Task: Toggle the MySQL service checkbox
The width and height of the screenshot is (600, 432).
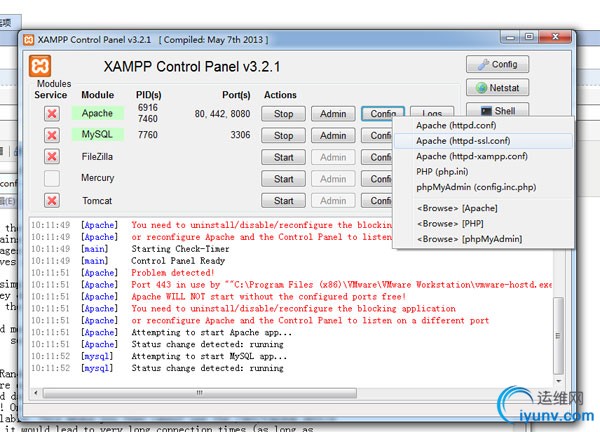Action: (x=52, y=135)
